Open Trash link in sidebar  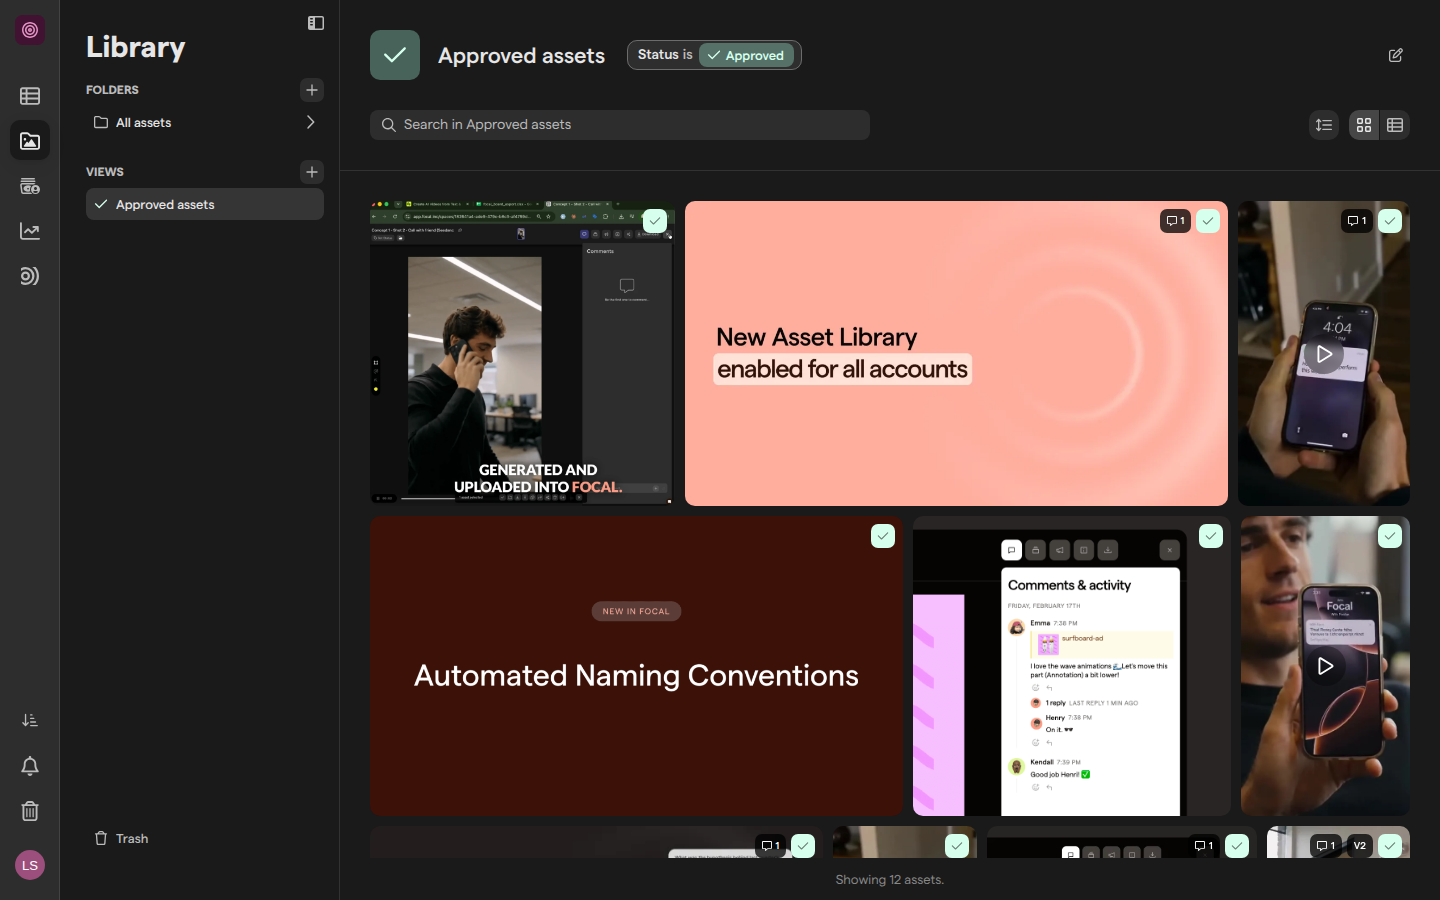[x=121, y=838]
